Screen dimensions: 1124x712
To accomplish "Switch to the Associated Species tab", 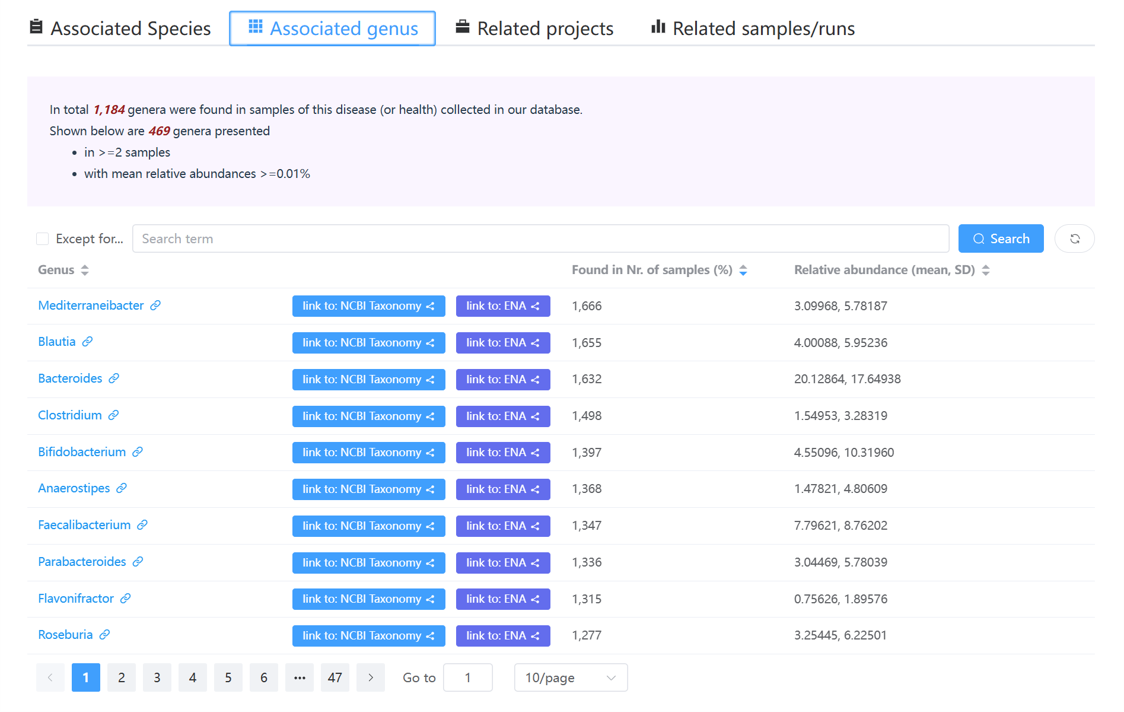I will 120,29.
